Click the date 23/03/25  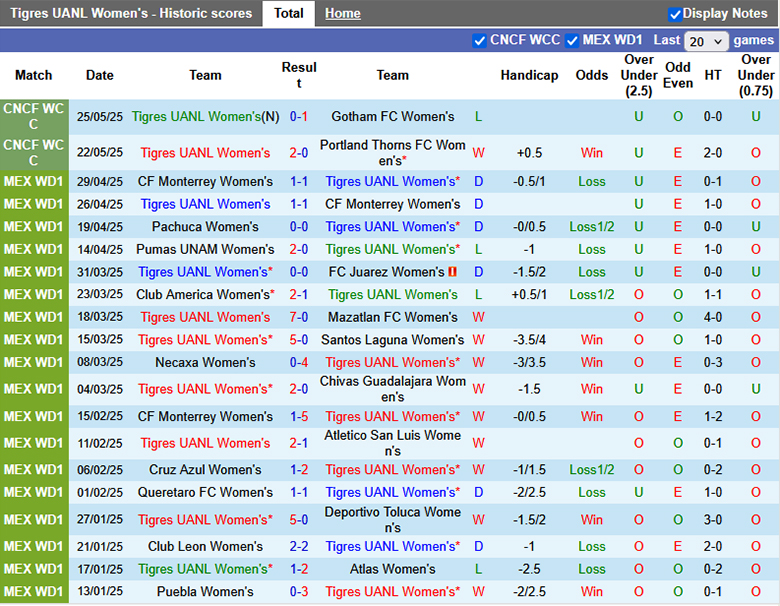pyautogui.click(x=99, y=295)
